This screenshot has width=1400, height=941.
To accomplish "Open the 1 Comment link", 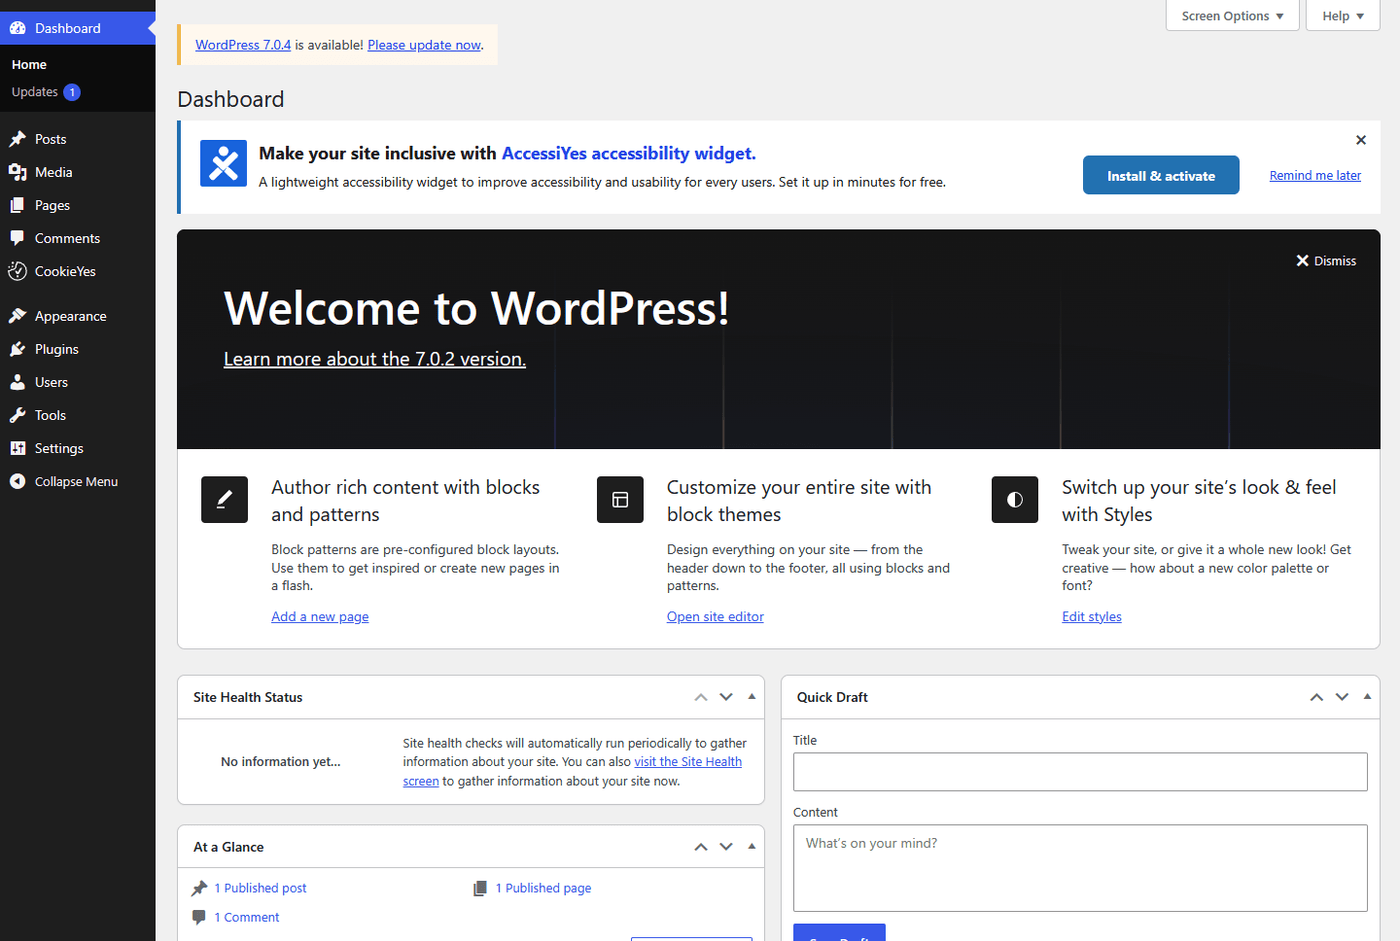I will 247,917.
